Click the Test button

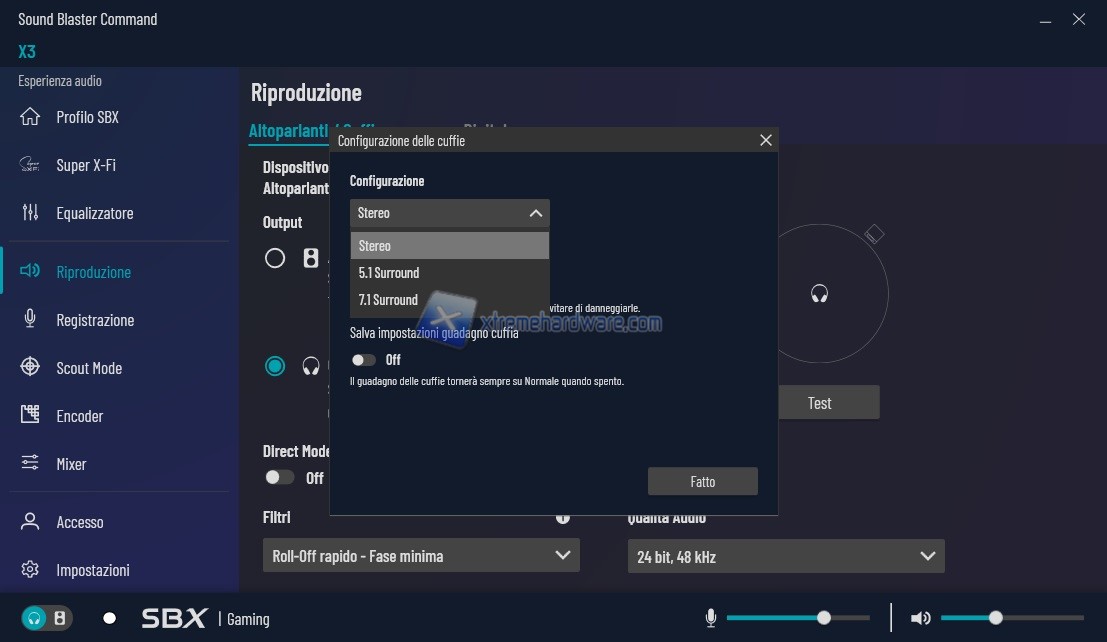[819, 403]
